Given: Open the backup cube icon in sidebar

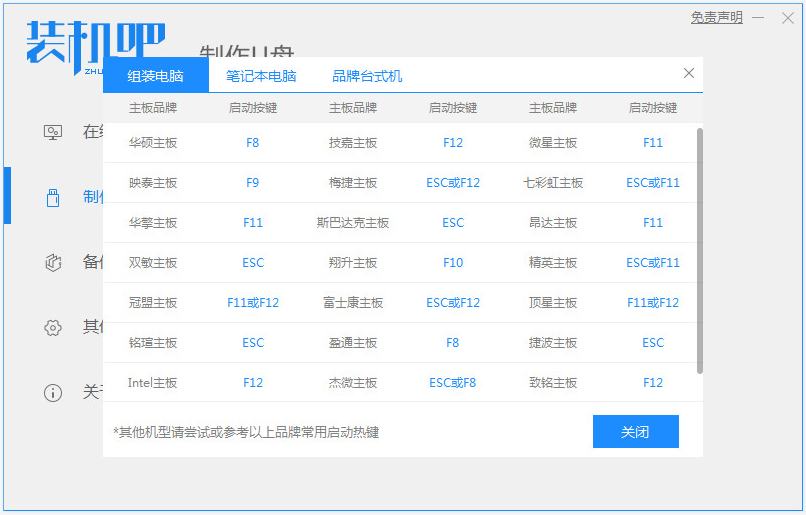Looking at the screenshot, I should point(53,262).
